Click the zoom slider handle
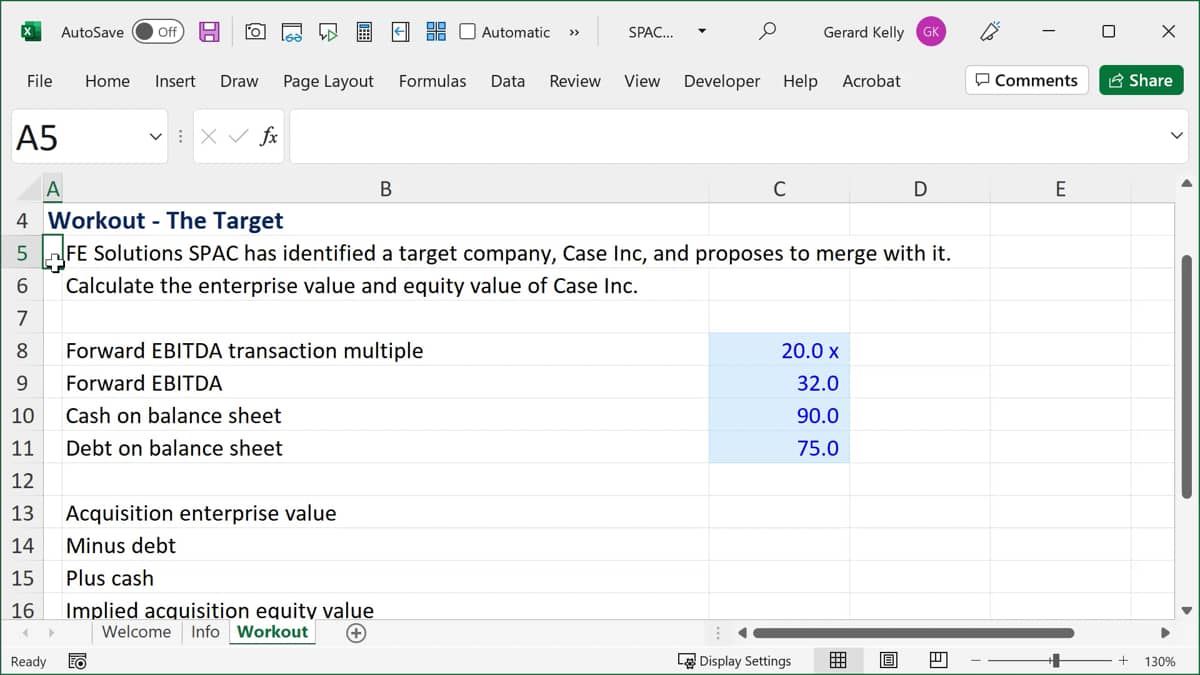Screen dimensions: 1200x675 pos(1055,661)
